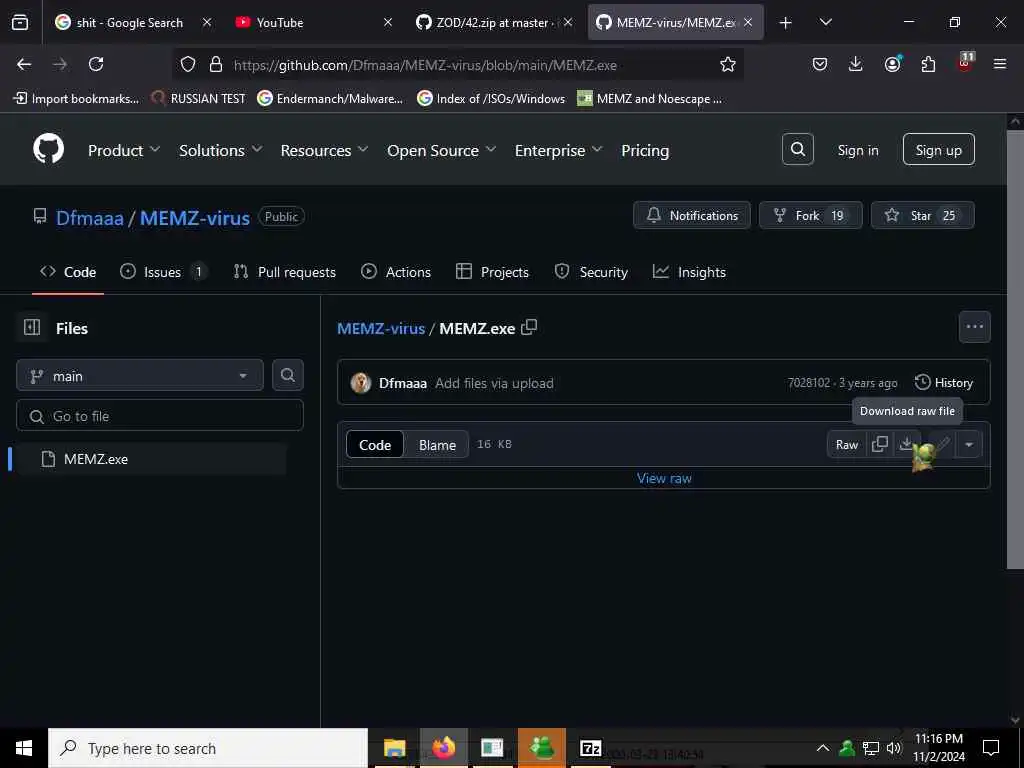The height and width of the screenshot is (768, 1024).
Task: Open the main branch selector
Action: pos(140,376)
